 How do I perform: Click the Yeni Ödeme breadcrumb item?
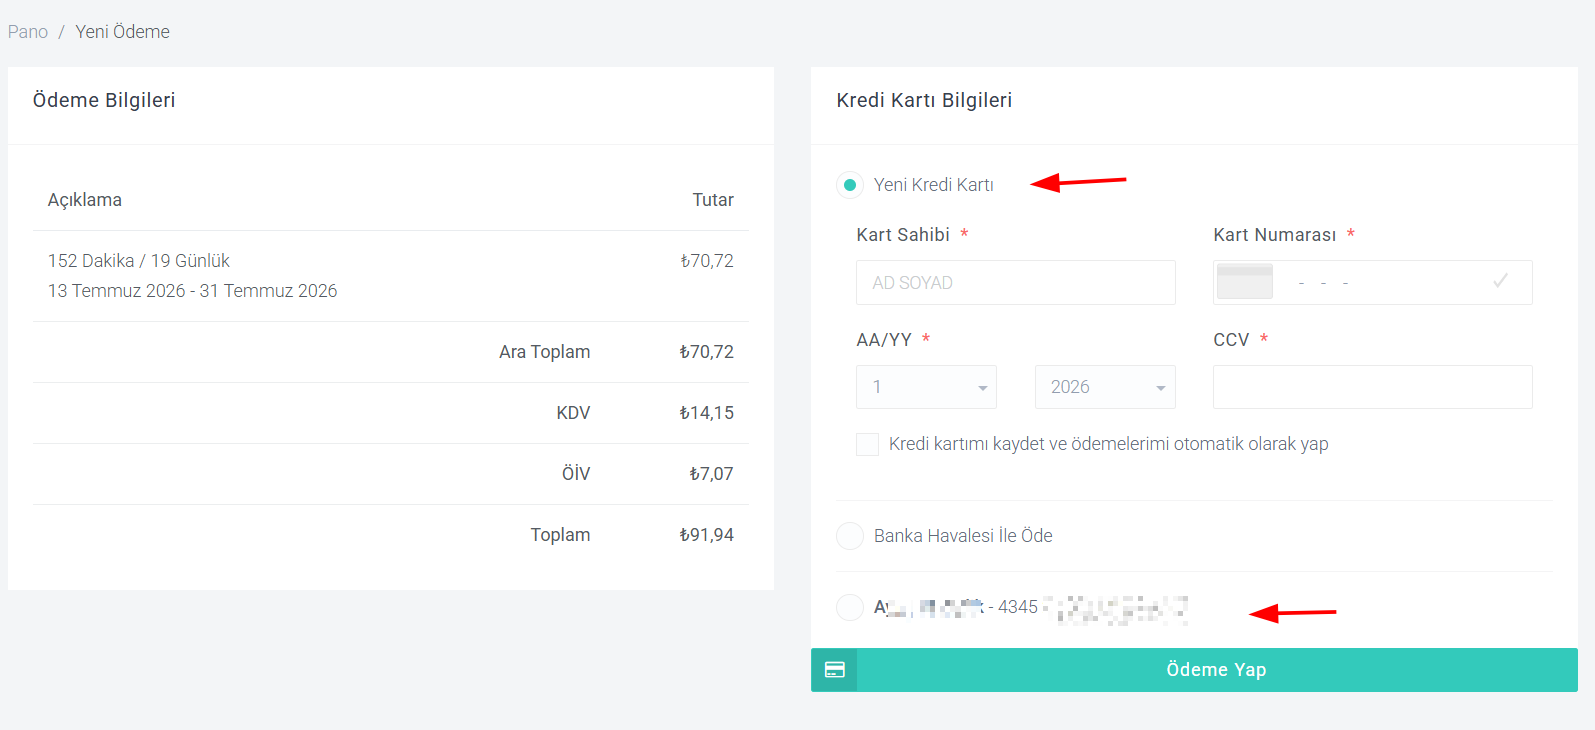pyautogui.click(x=122, y=32)
